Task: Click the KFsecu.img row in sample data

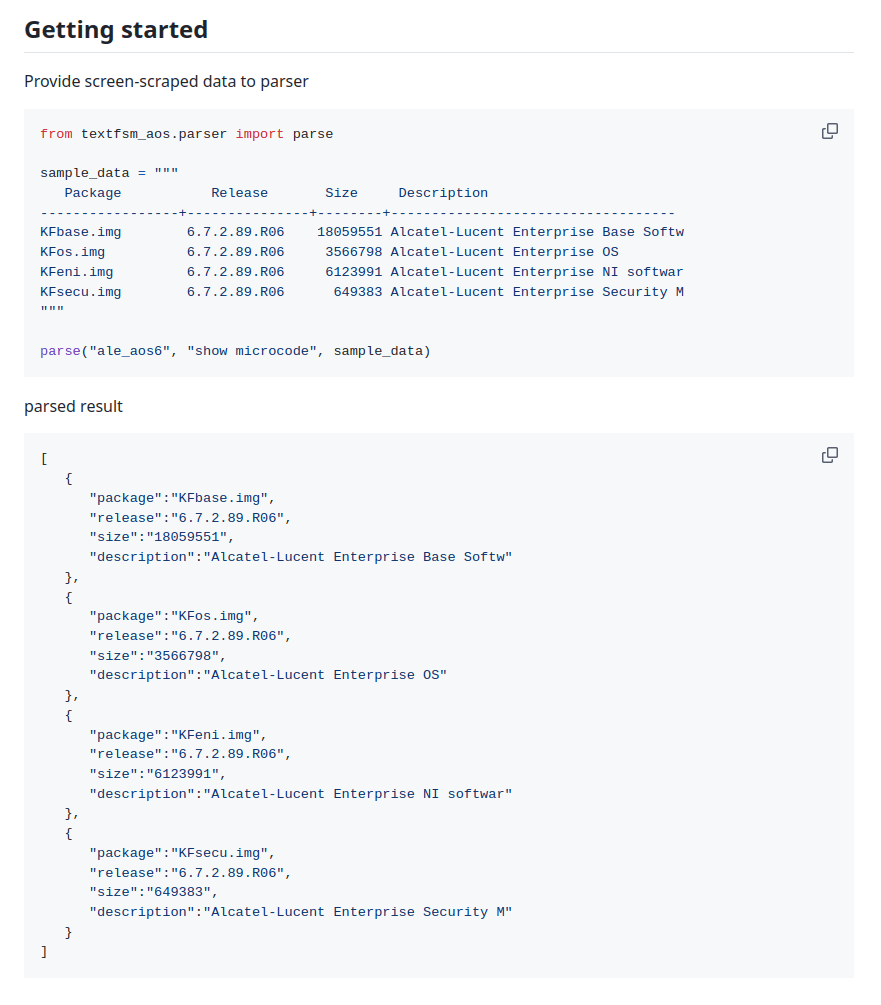Action: (361, 292)
